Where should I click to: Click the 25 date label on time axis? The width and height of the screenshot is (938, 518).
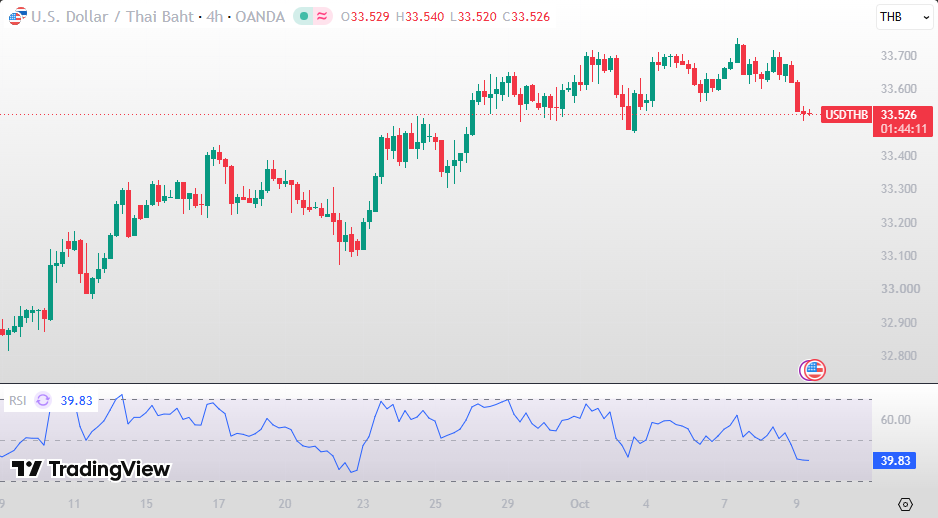[435, 504]
